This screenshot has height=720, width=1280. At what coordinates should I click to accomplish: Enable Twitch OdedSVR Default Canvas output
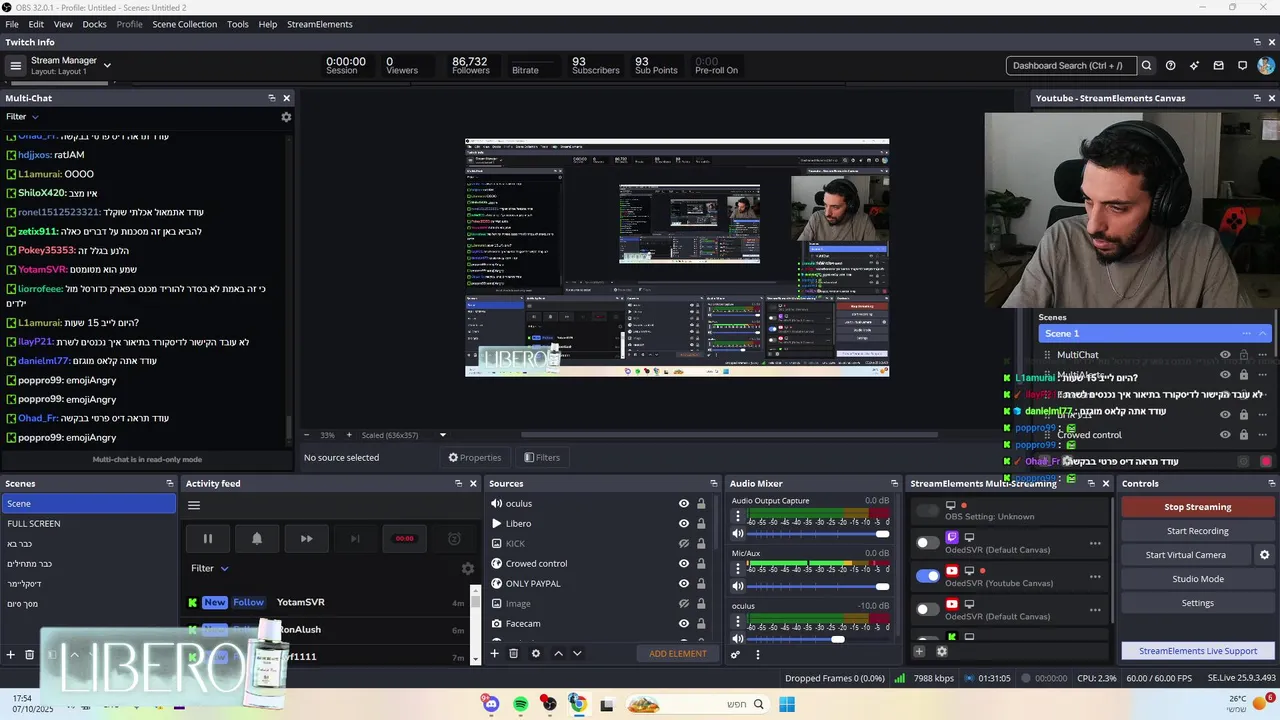pos(928,543)
